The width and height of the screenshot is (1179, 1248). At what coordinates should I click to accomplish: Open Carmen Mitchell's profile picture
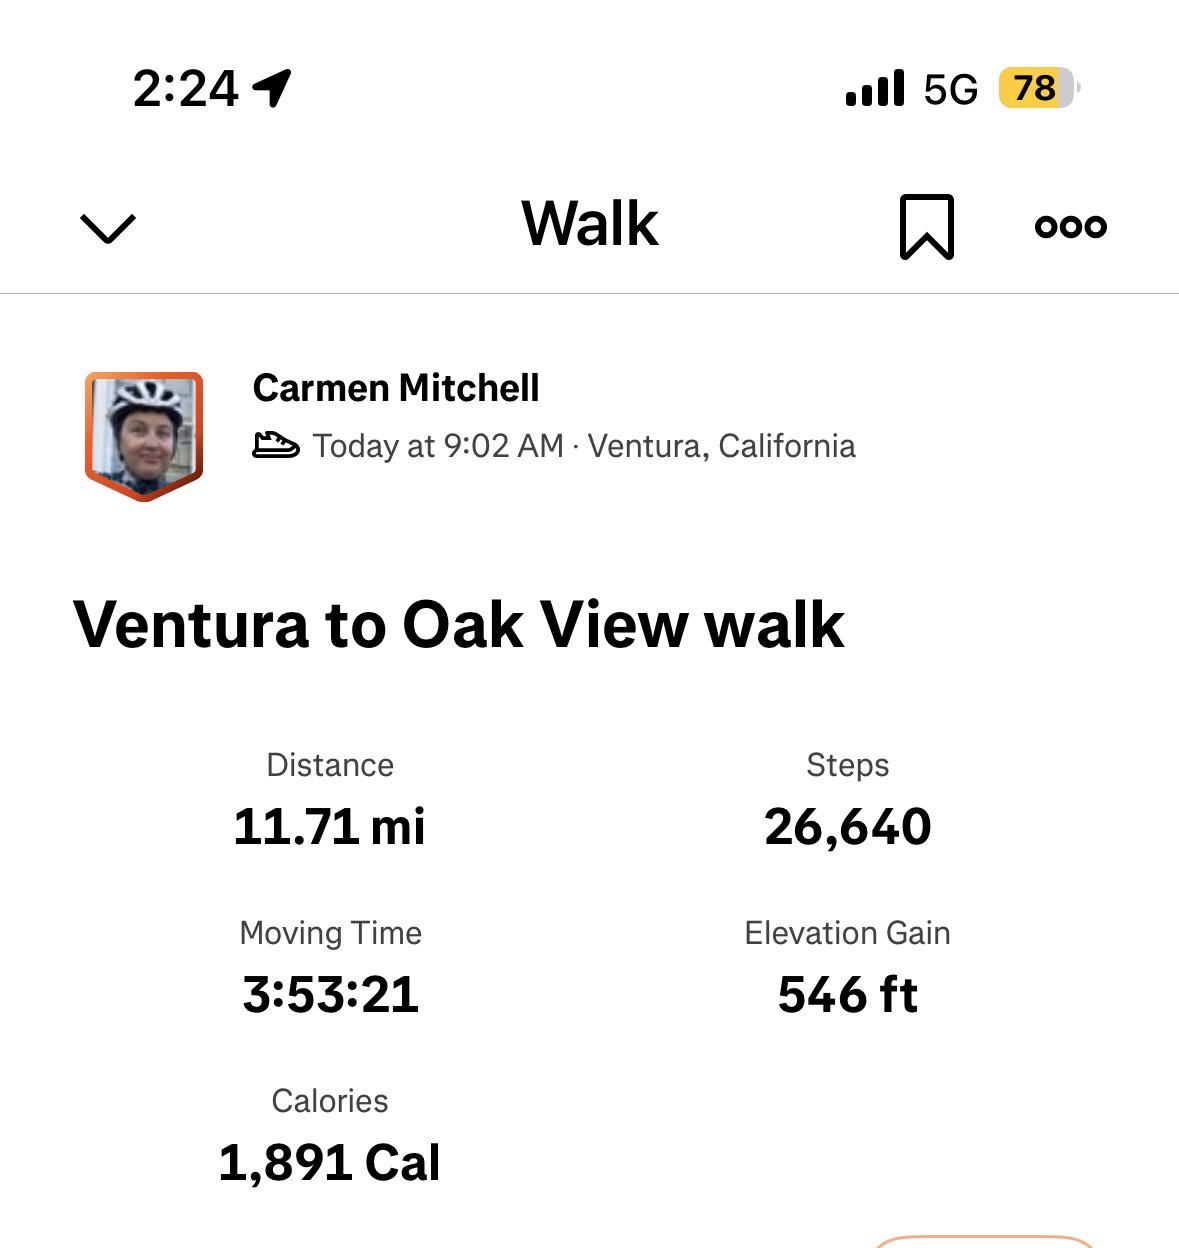(x=144, y=435)
